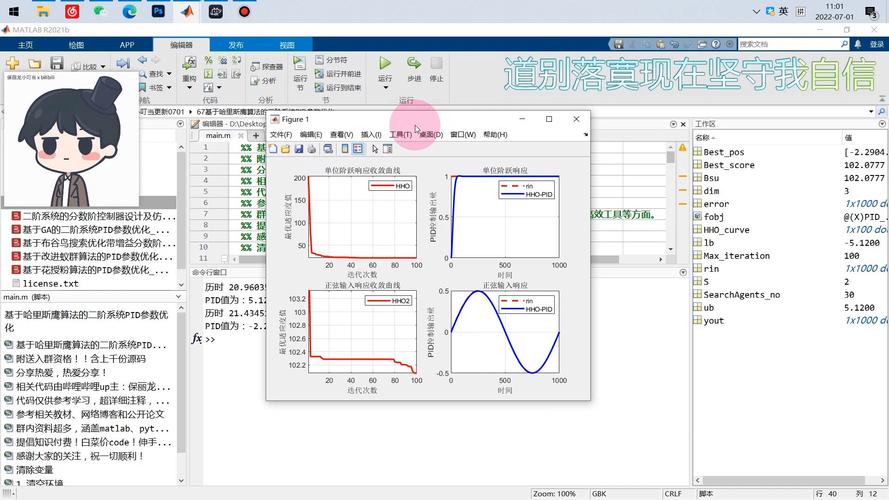Click the 分析 (Analyze) button
Screen dimensions: 889x500
tap(263, 80)
